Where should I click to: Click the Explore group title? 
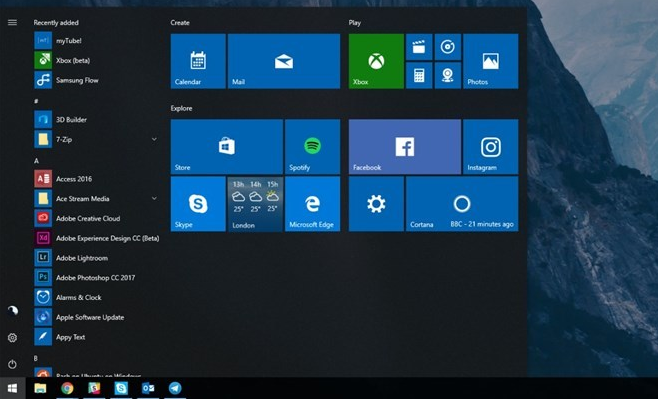click(x=181, y=108)
